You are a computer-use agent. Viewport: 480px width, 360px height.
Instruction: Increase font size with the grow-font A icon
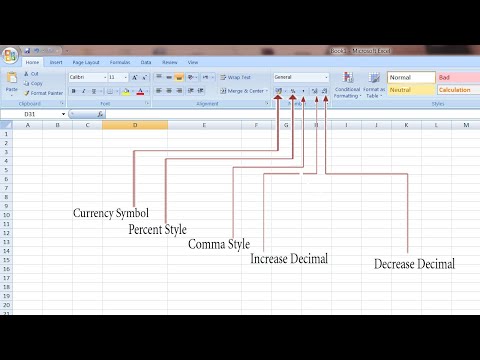pos(134,77)
